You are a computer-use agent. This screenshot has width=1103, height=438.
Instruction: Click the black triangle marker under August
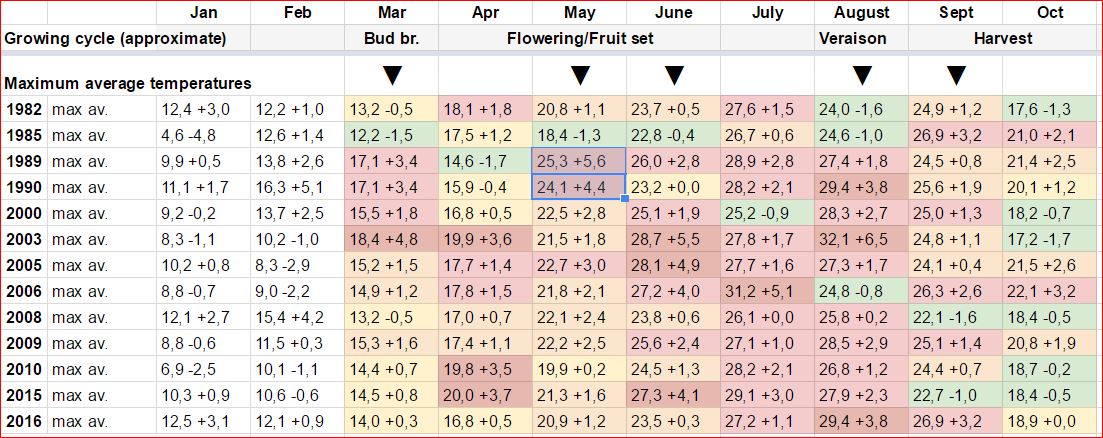(x=861, y=75)
